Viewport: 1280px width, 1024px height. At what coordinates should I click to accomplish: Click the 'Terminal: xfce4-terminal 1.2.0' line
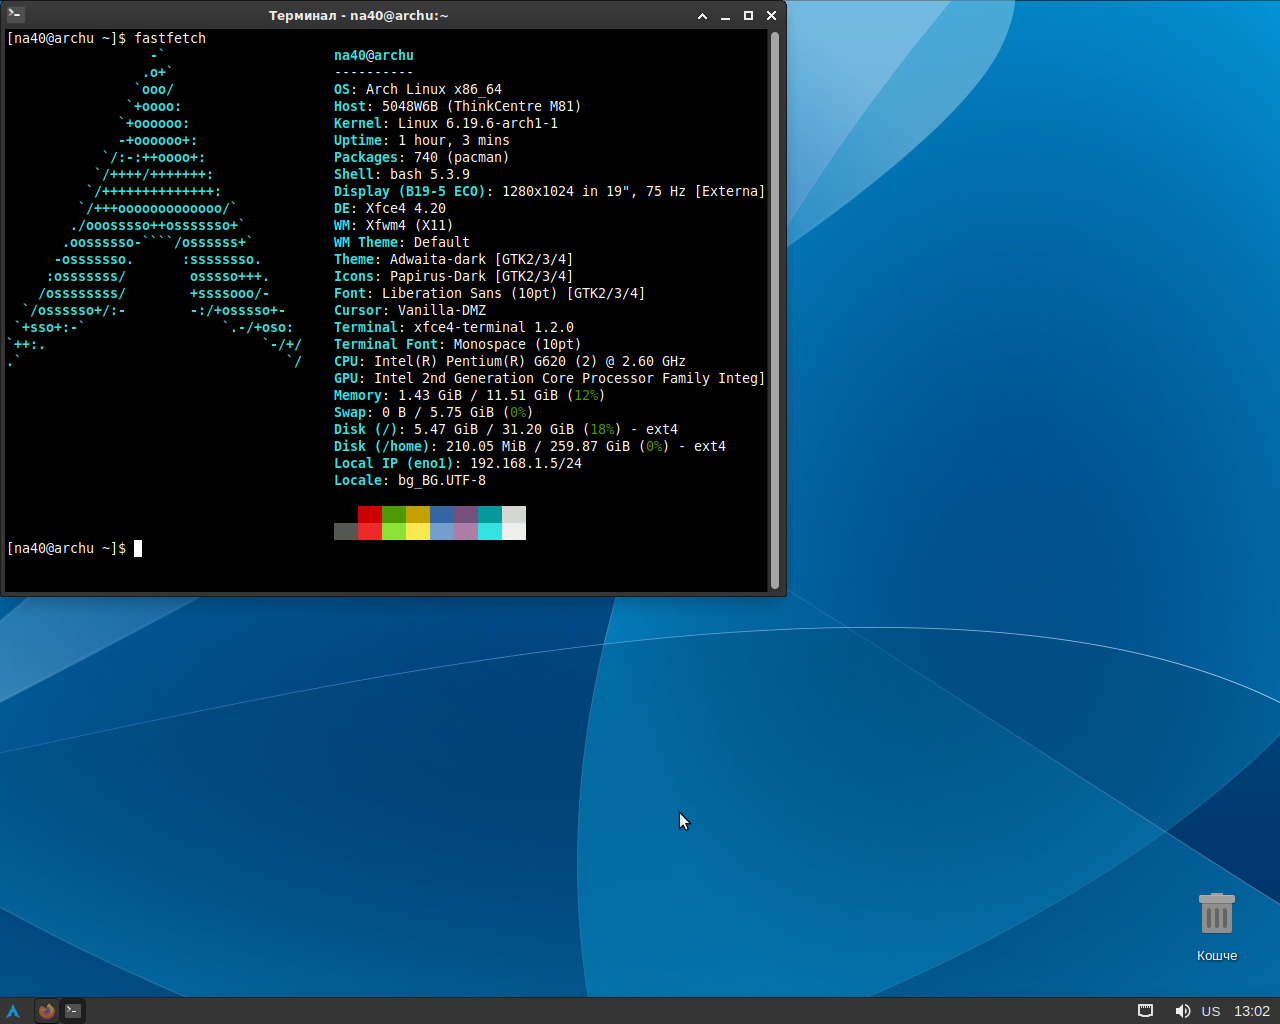pyautogui.click(x=454, y=327)
